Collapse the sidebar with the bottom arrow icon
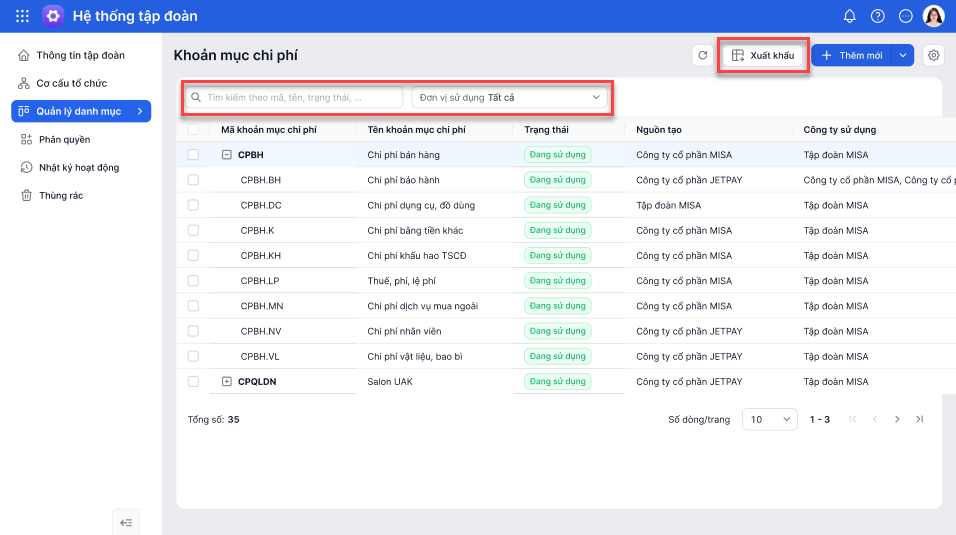 click(126, 522)
